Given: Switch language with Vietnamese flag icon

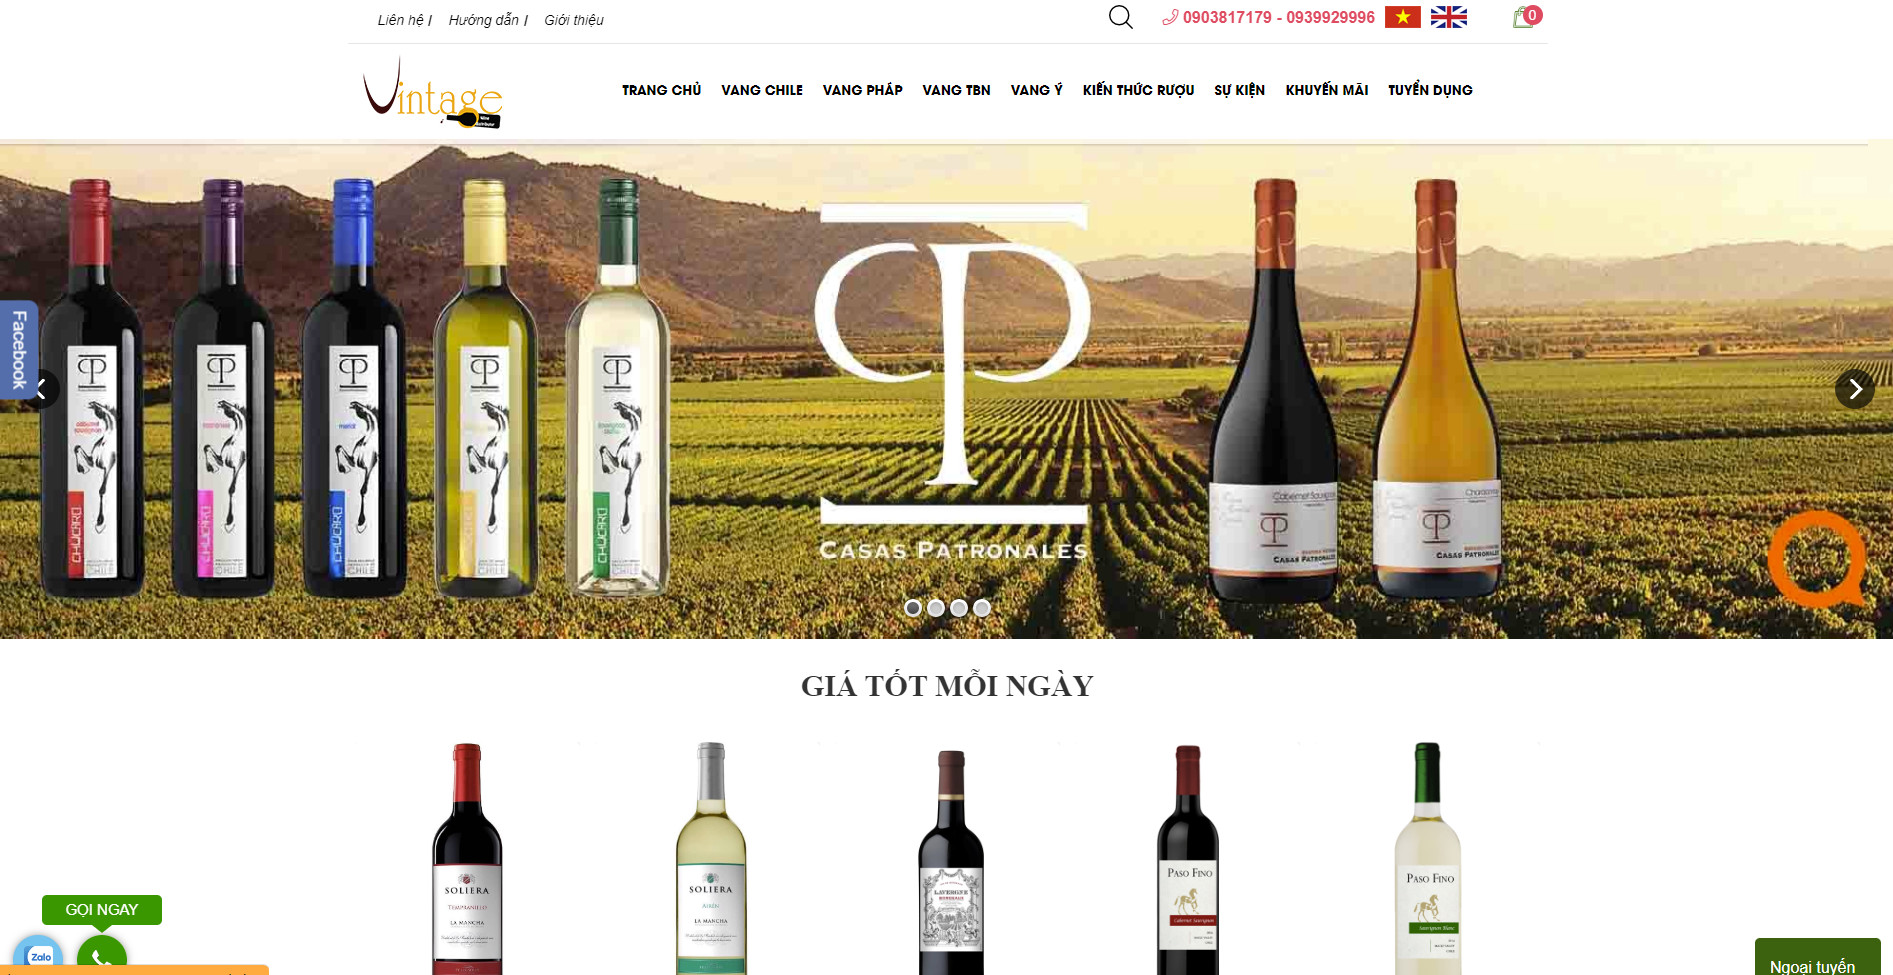Looking at the screenshot, I should tap(1402, 17).
